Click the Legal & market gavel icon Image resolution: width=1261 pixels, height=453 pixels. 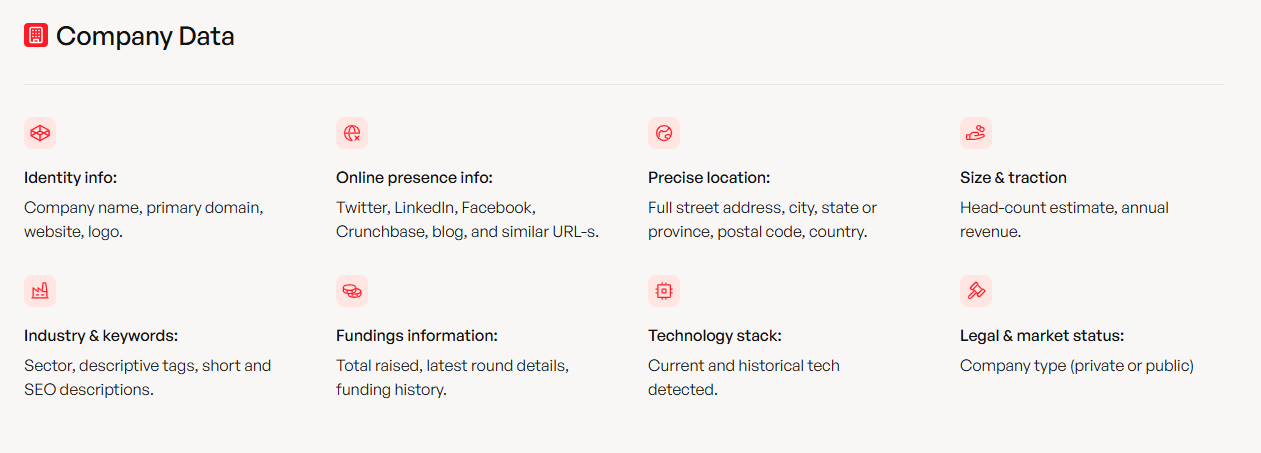[976, 291]
